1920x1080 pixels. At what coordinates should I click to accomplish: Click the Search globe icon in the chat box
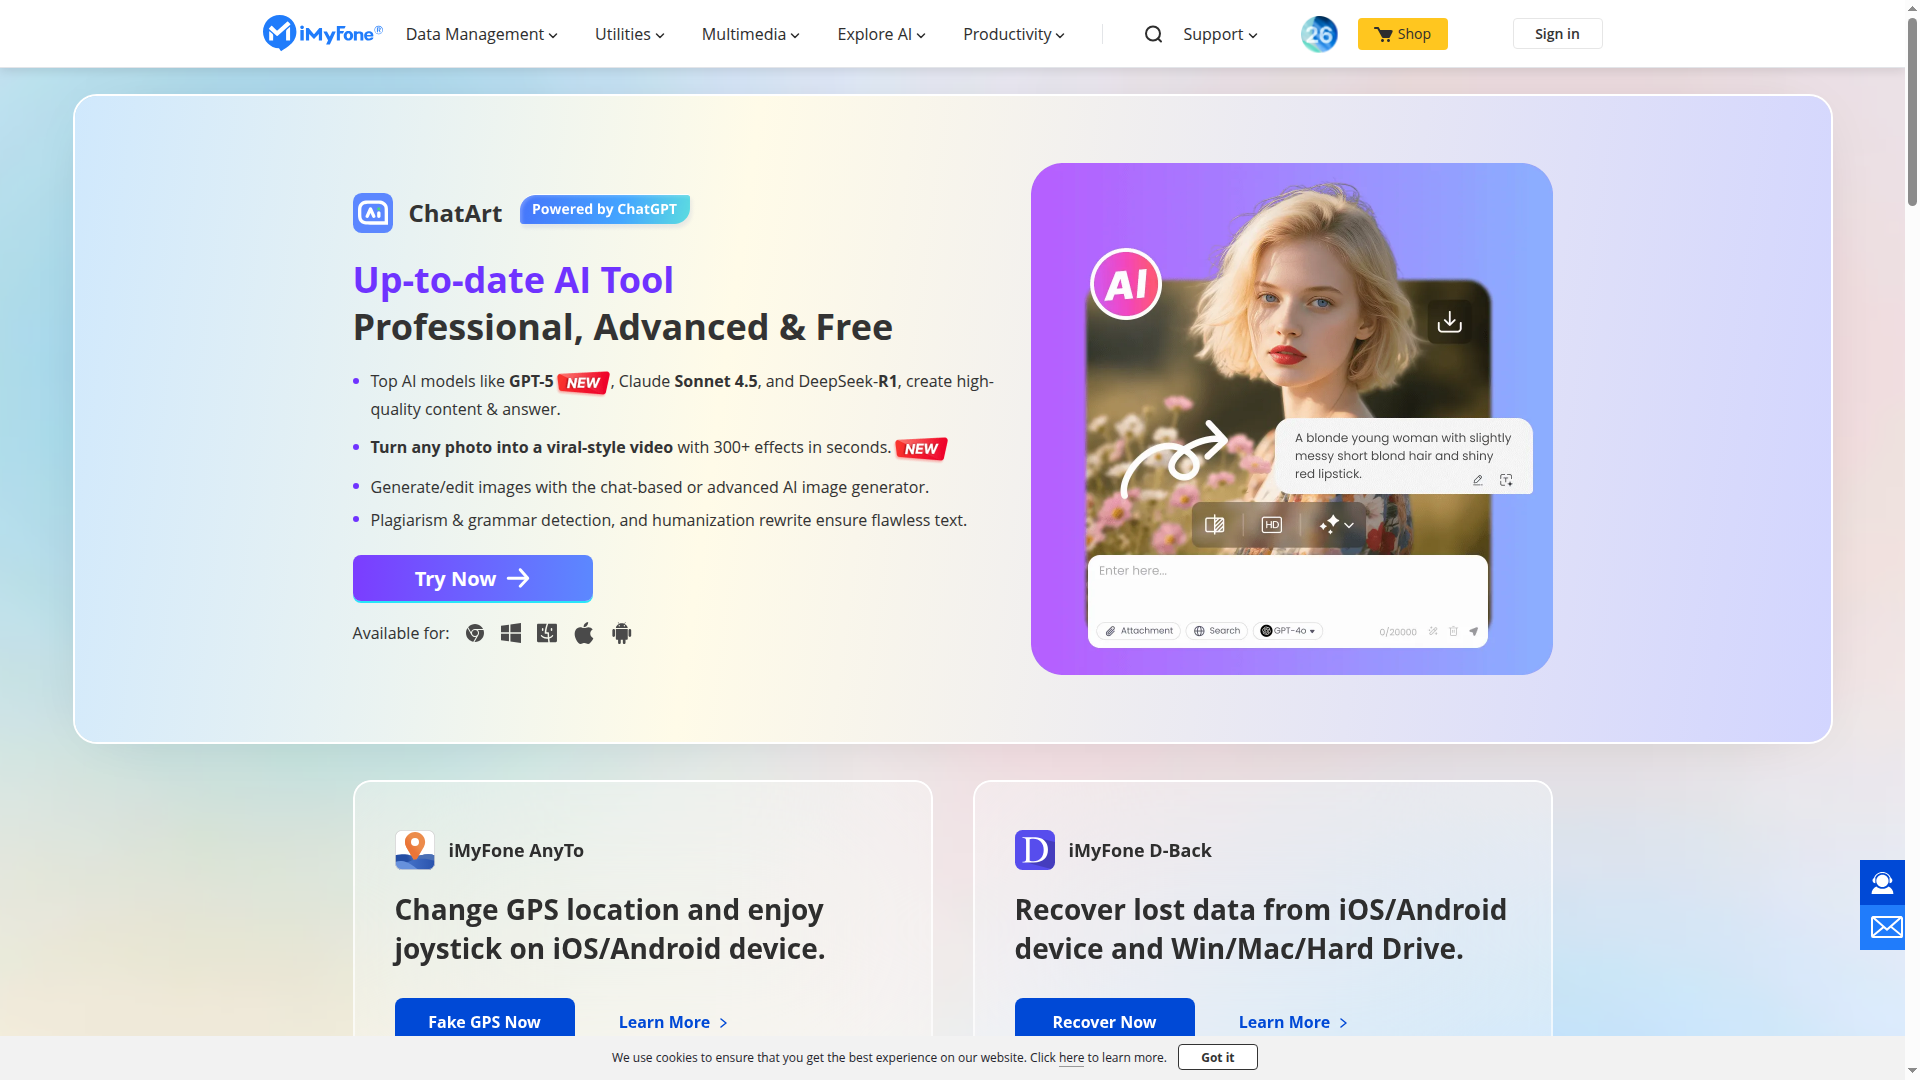tap(1199, 631)
